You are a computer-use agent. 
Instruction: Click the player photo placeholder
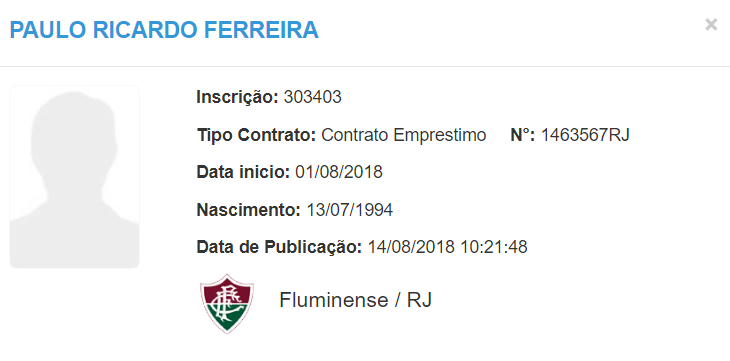pyautogui.click(x=74, y=177)
